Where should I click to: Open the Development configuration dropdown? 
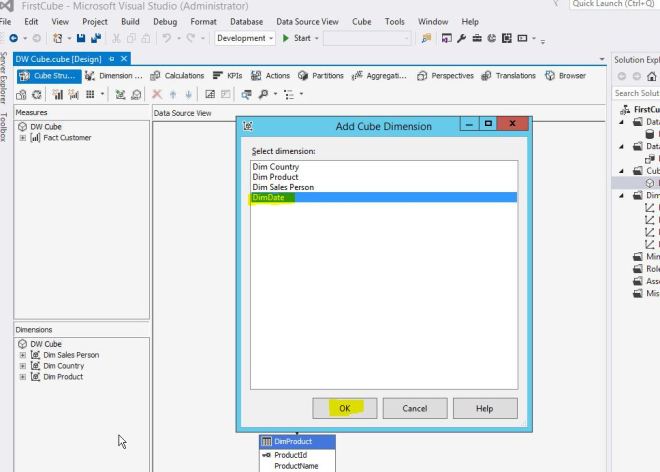point(245,38)
